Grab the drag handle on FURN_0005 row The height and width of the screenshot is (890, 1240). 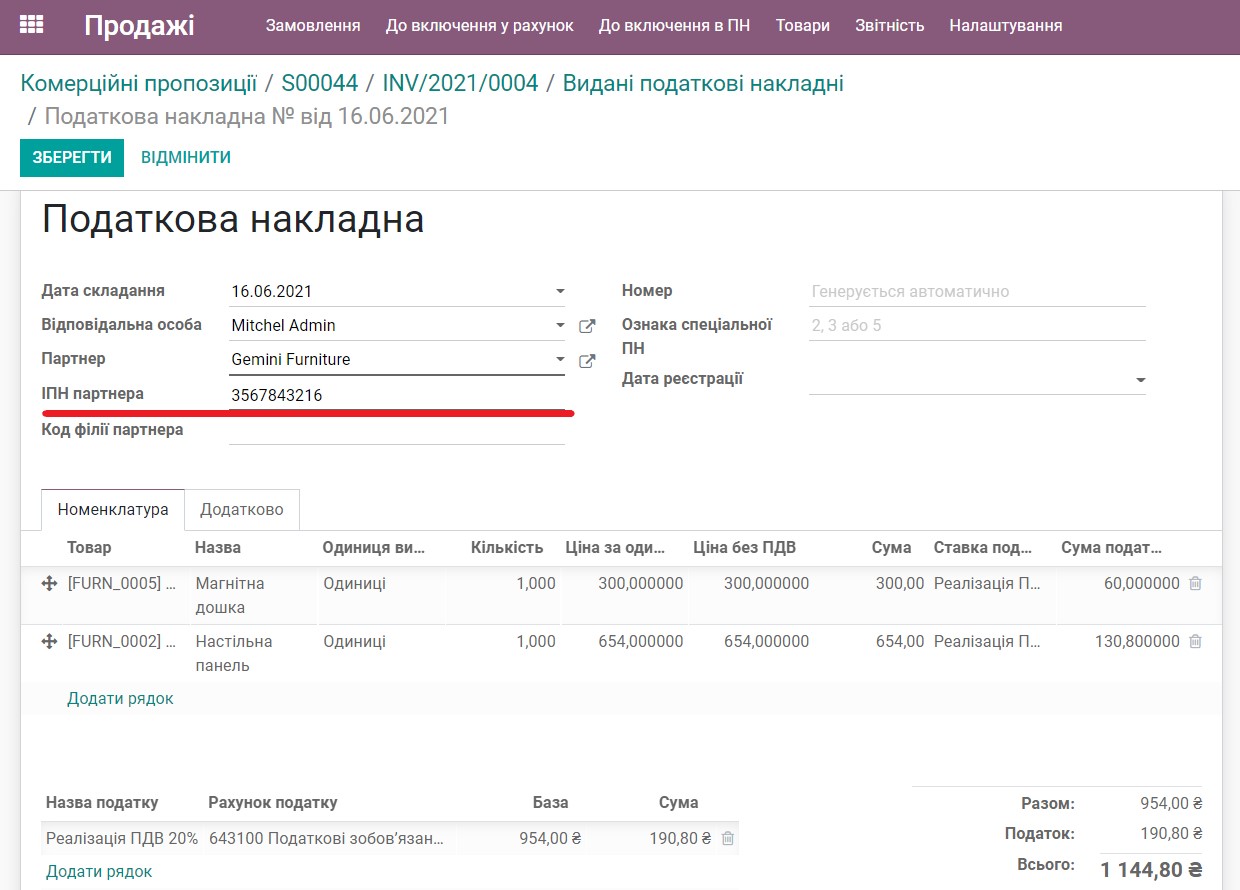(x=50, y=582)
